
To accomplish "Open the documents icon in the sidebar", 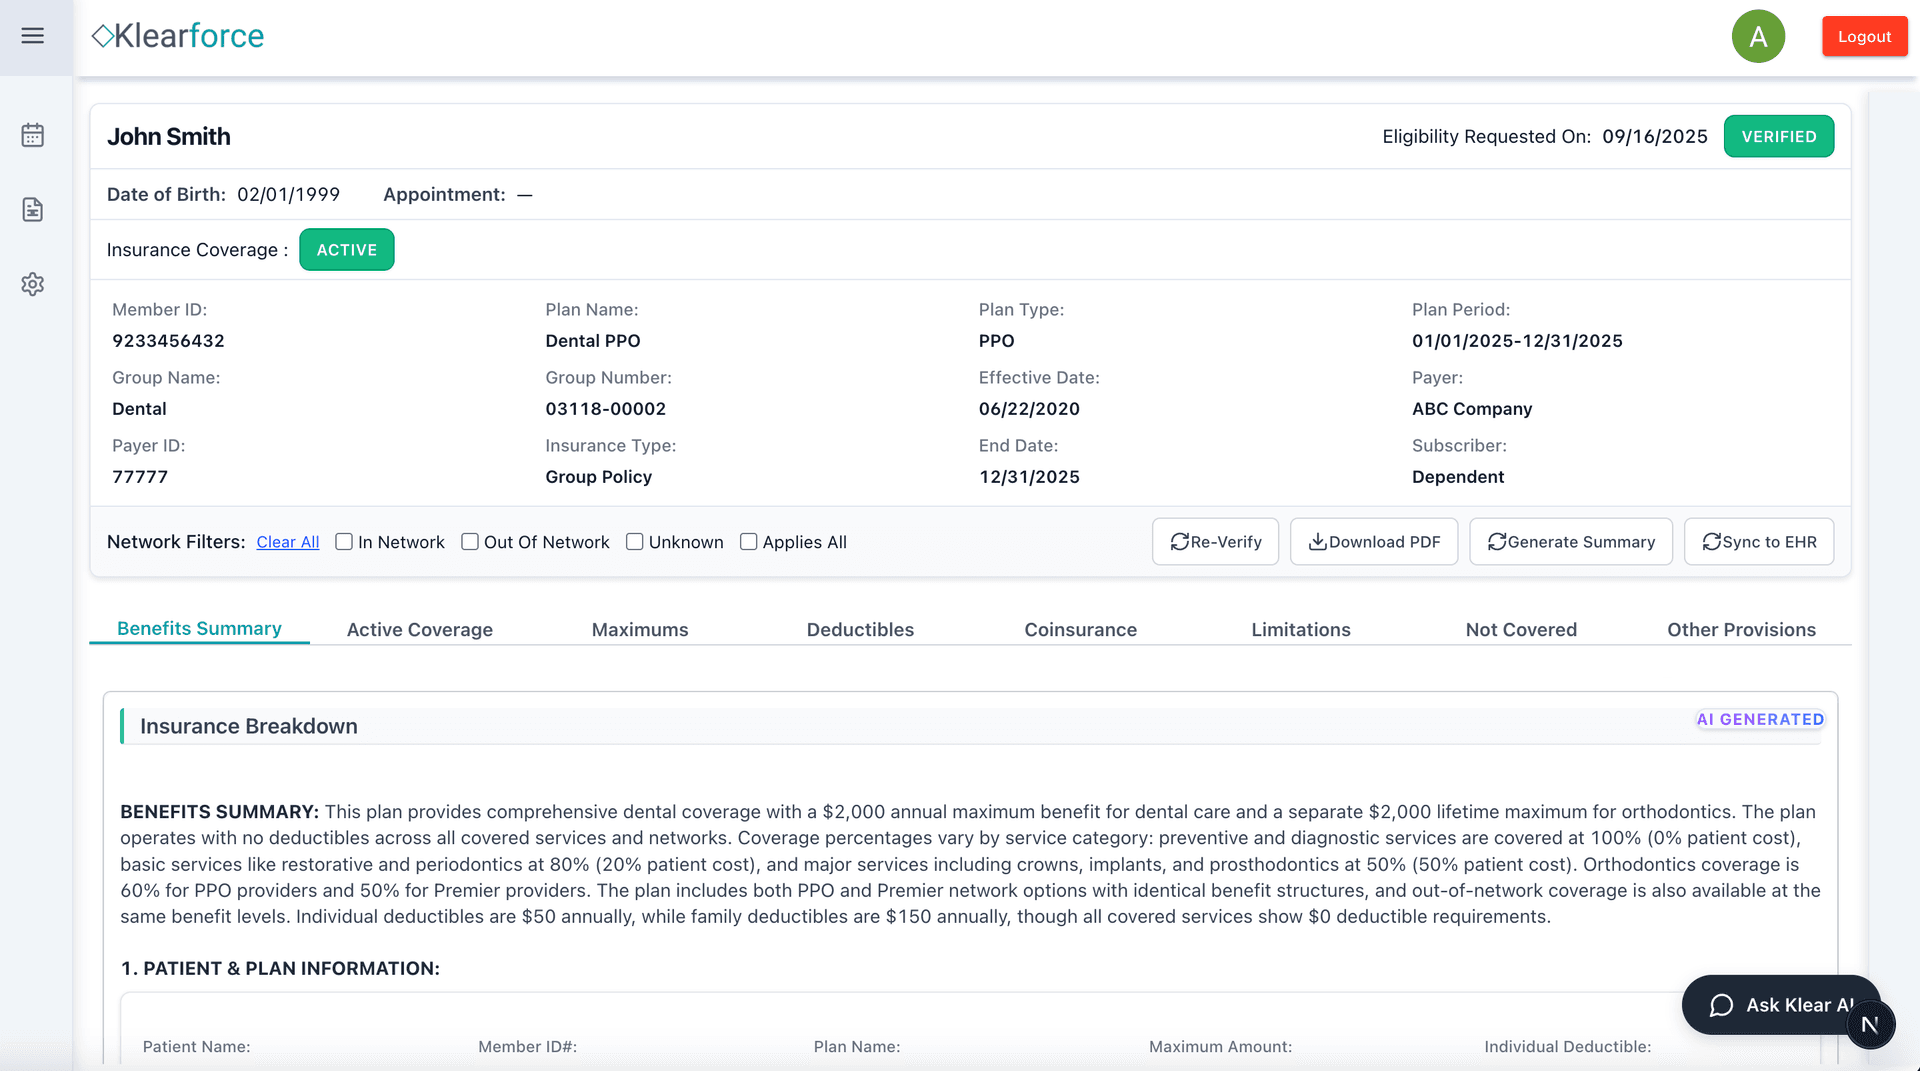I will [33, 210].
